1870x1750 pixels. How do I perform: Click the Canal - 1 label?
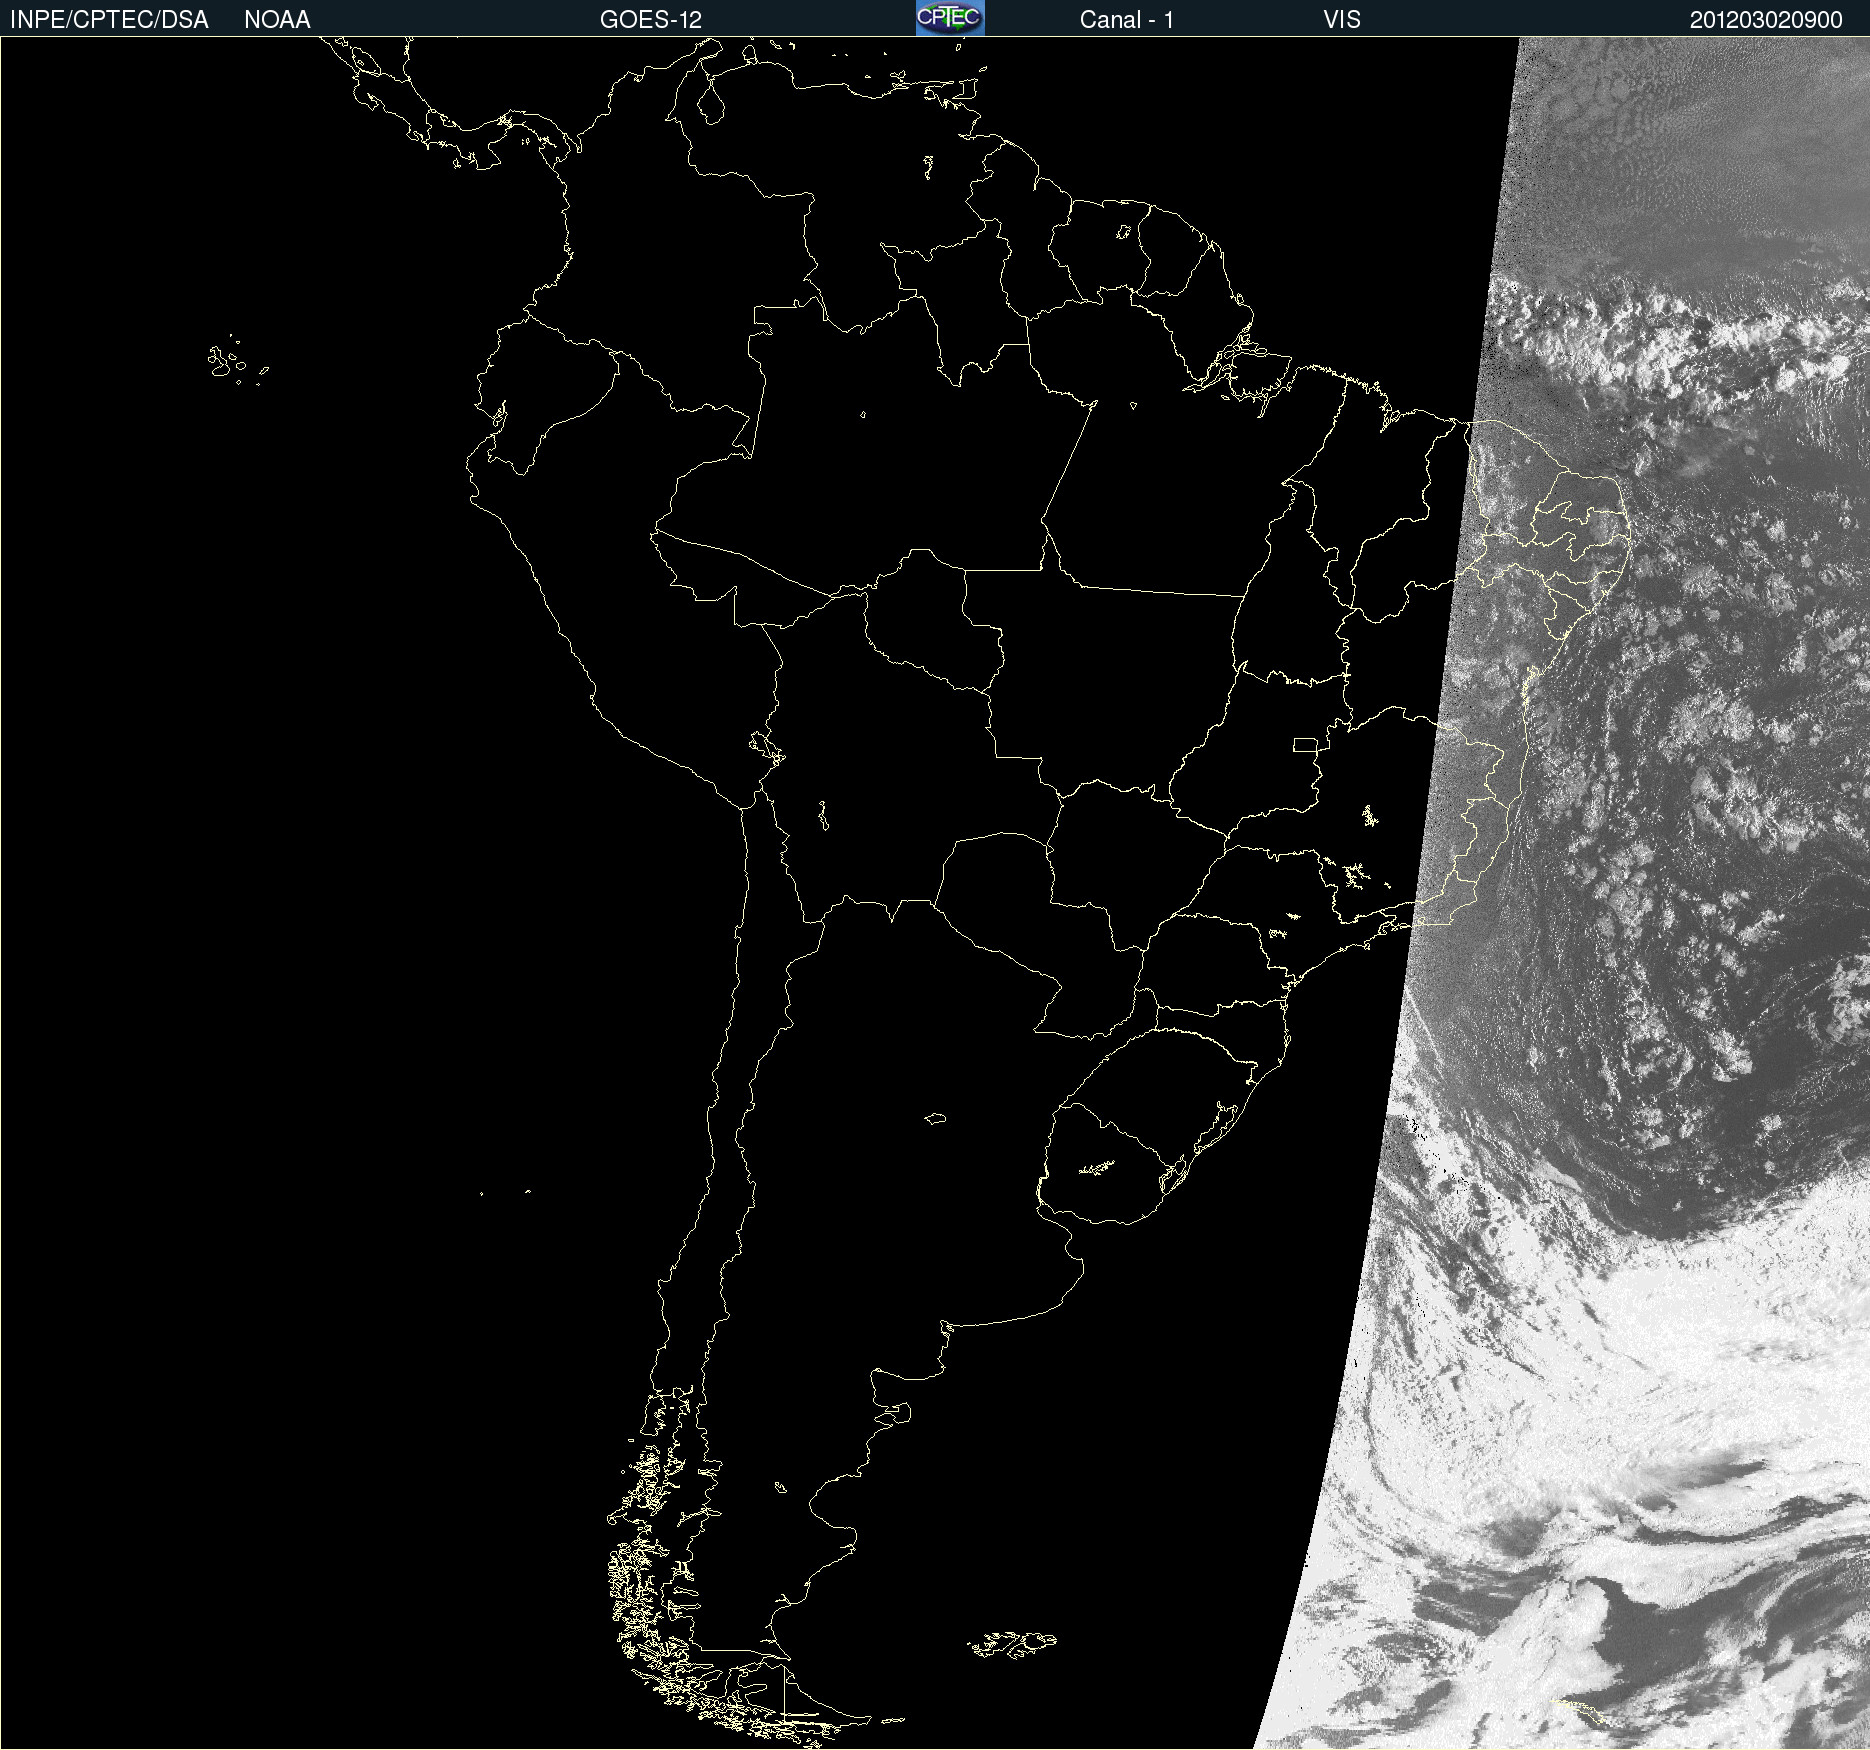[x=1126, y=20]
